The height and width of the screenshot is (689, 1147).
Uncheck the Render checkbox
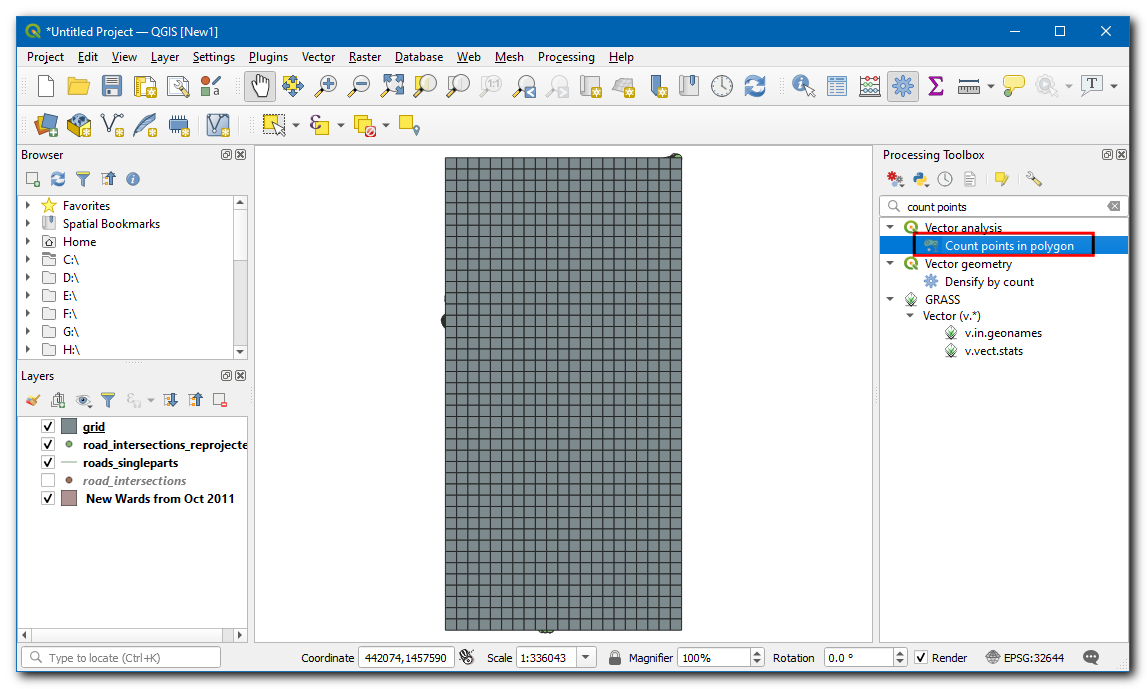pyautogui.click(x=921, y=658)
